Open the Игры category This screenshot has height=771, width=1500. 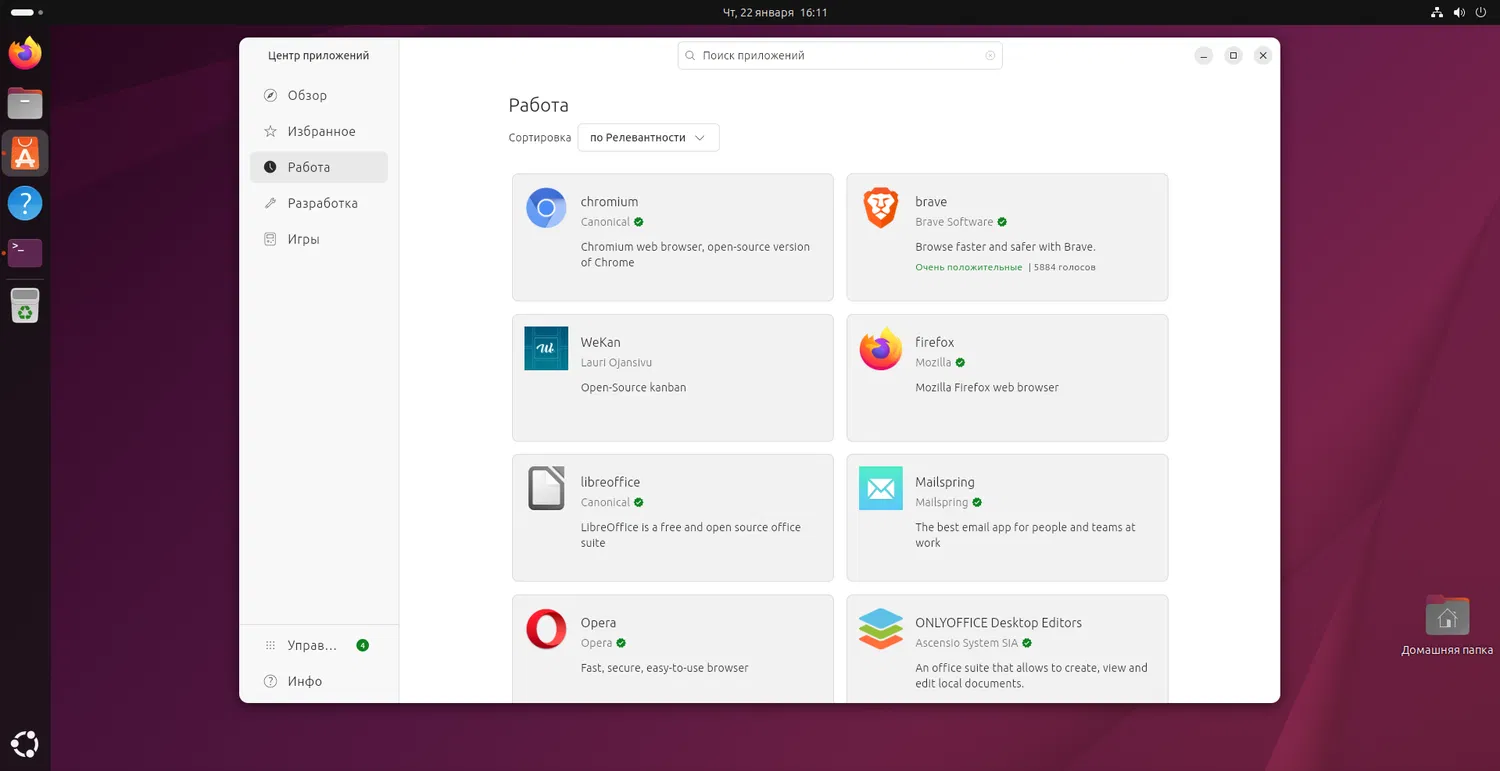[x=319, y=239]
